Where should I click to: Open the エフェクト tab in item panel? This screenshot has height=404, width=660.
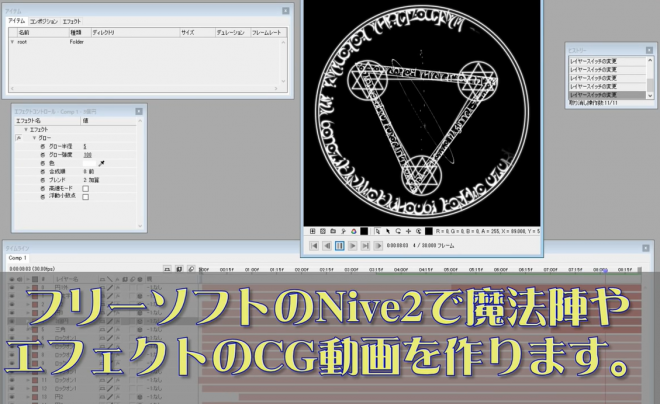(x=72, y=20)
